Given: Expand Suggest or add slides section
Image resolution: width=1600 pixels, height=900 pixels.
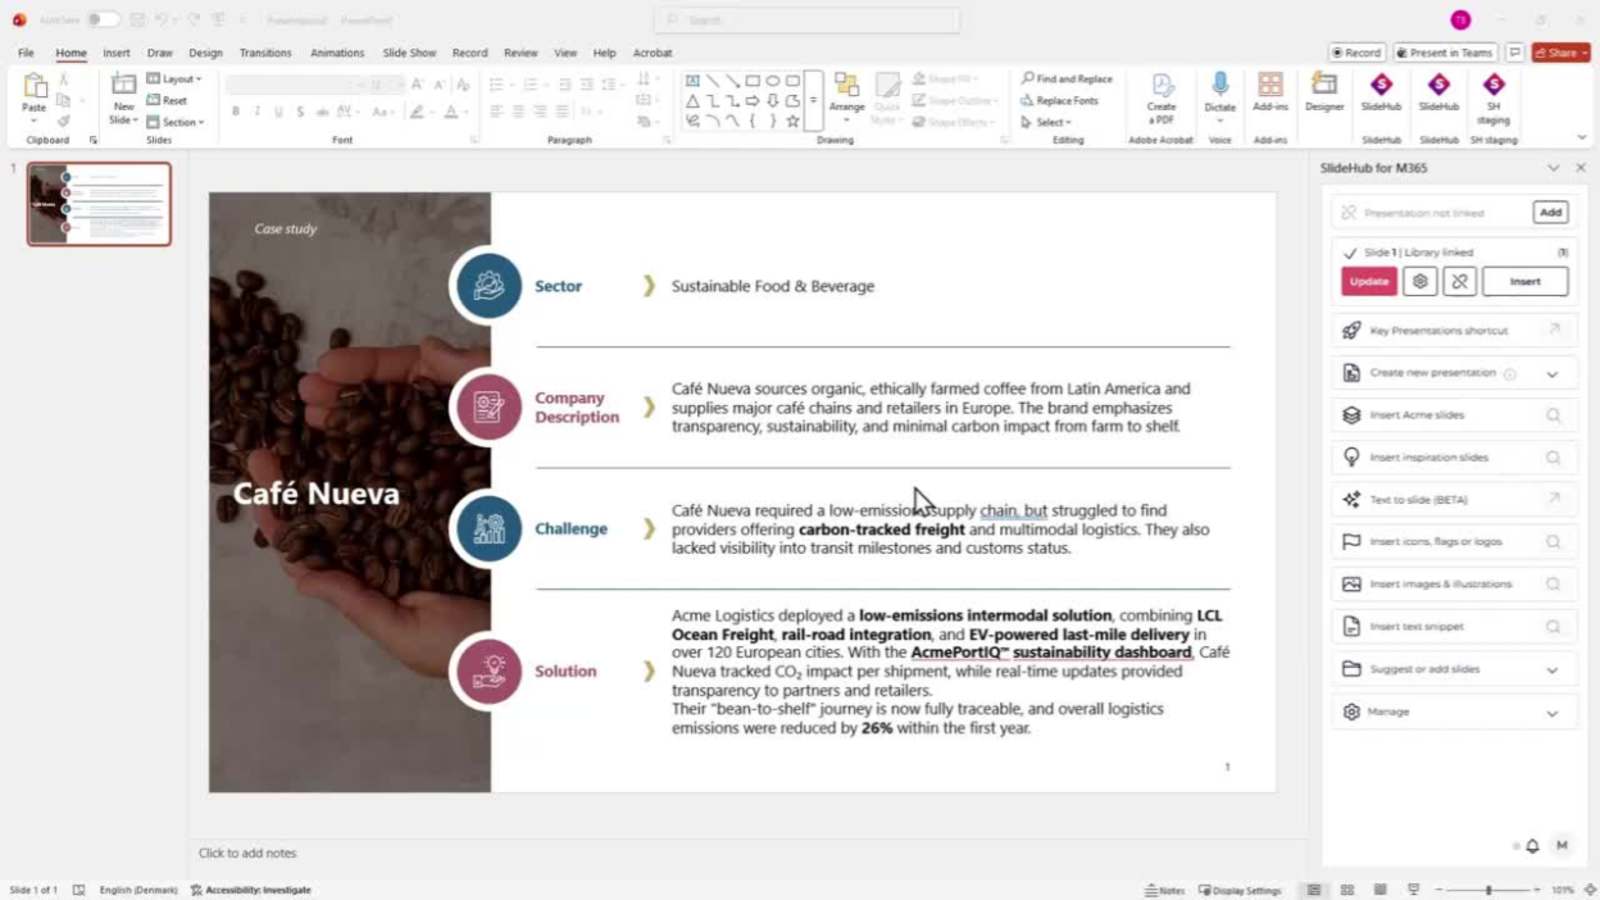Looking at the screenshot, I should (x=1552, y=670).
